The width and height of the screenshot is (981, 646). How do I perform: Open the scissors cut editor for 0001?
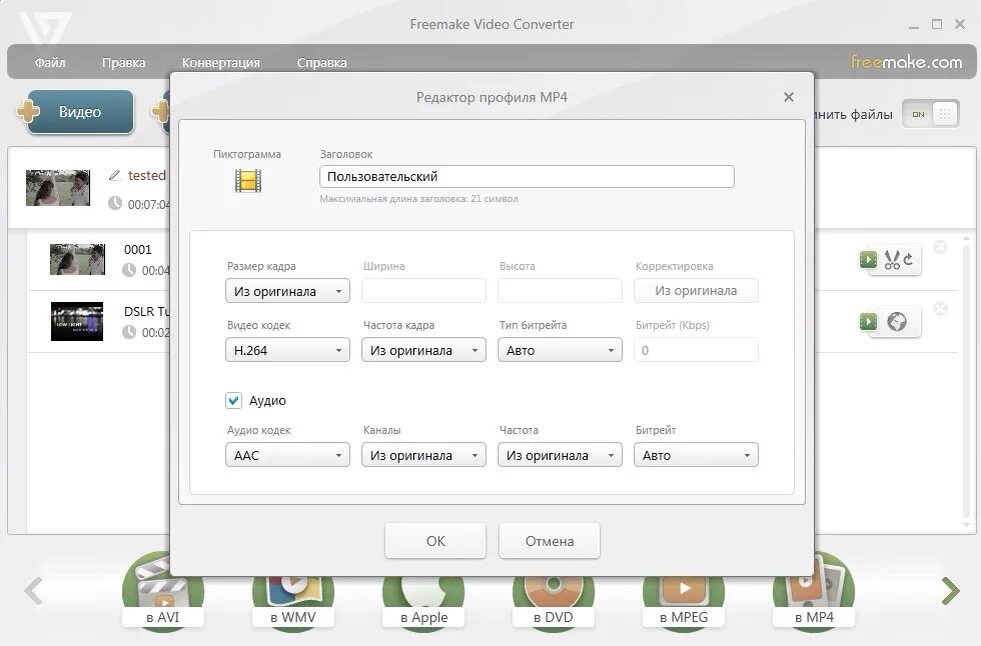click(899, 260)
